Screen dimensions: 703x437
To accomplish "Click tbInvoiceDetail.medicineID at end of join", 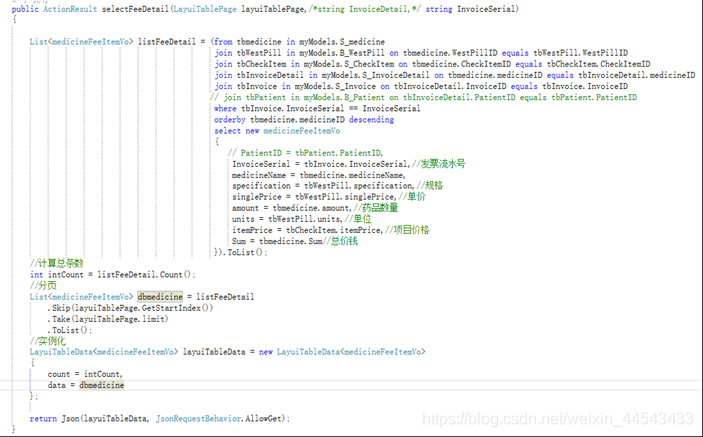I will click(x=637, y=75).
